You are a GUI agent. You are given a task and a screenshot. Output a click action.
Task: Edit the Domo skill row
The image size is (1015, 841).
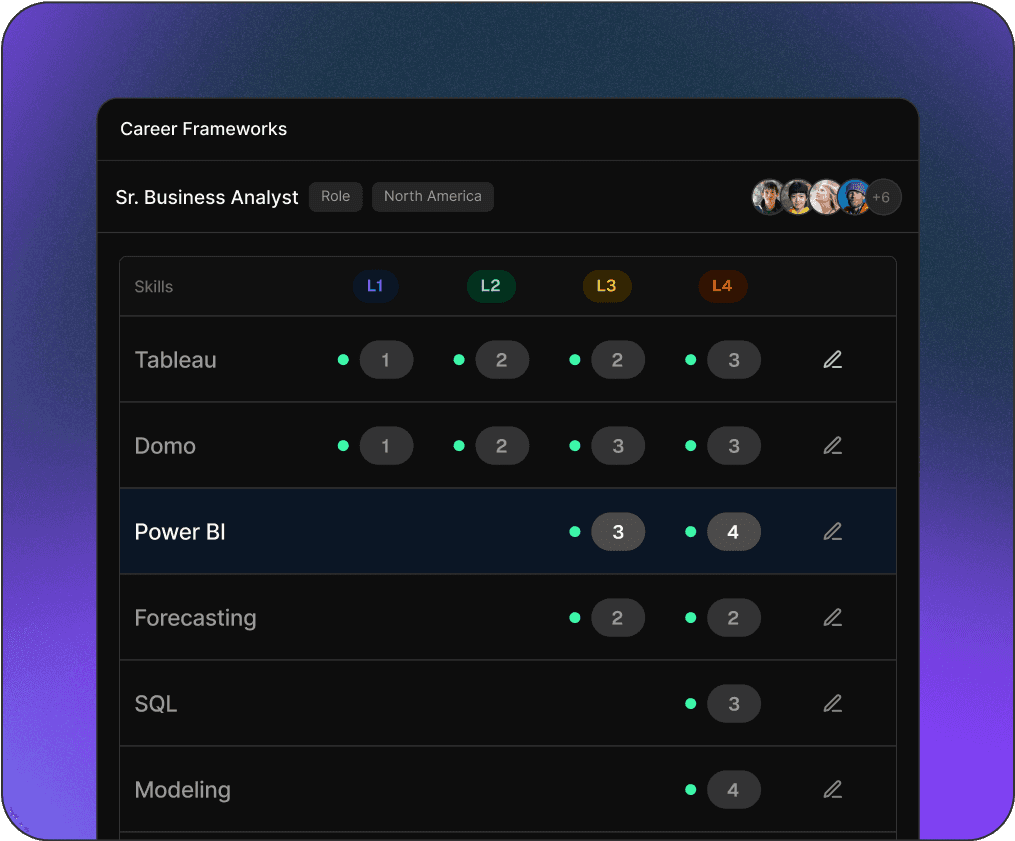pos(832,446)
